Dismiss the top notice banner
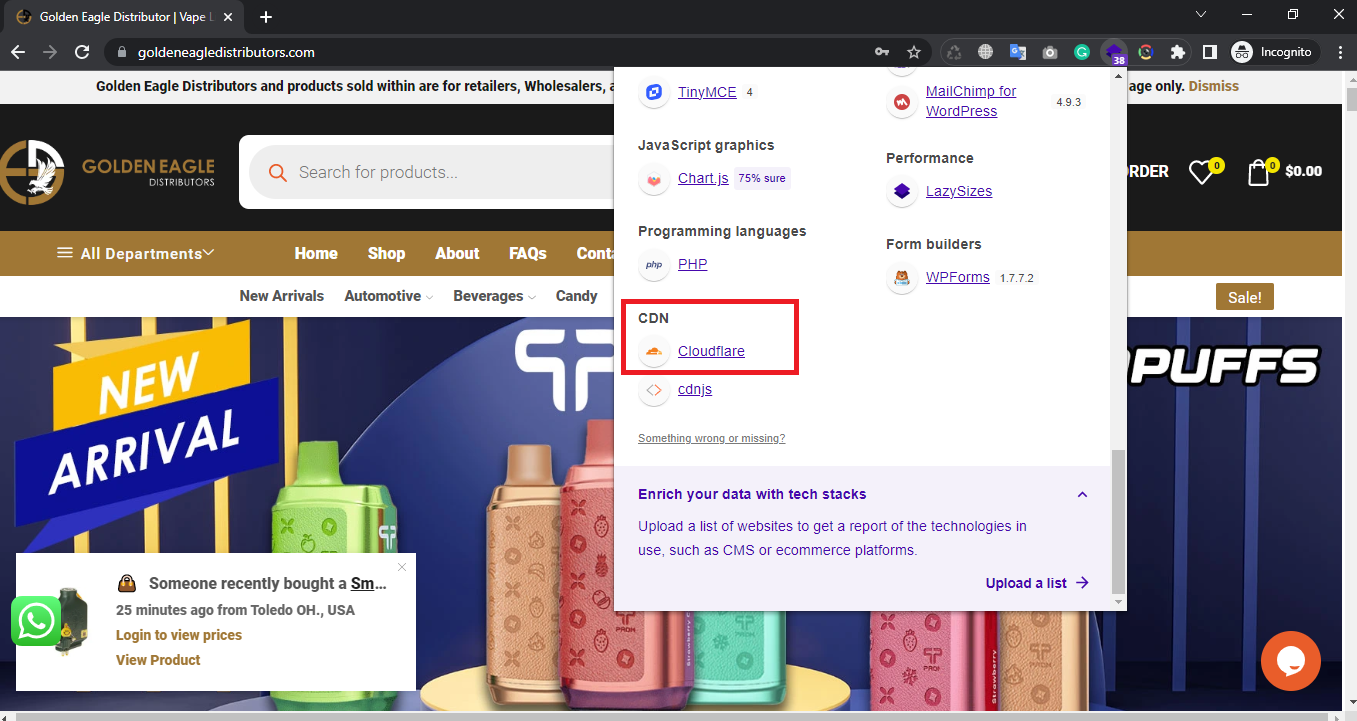The height and width of the screenshot is (721, 1357). [1213, 86]
